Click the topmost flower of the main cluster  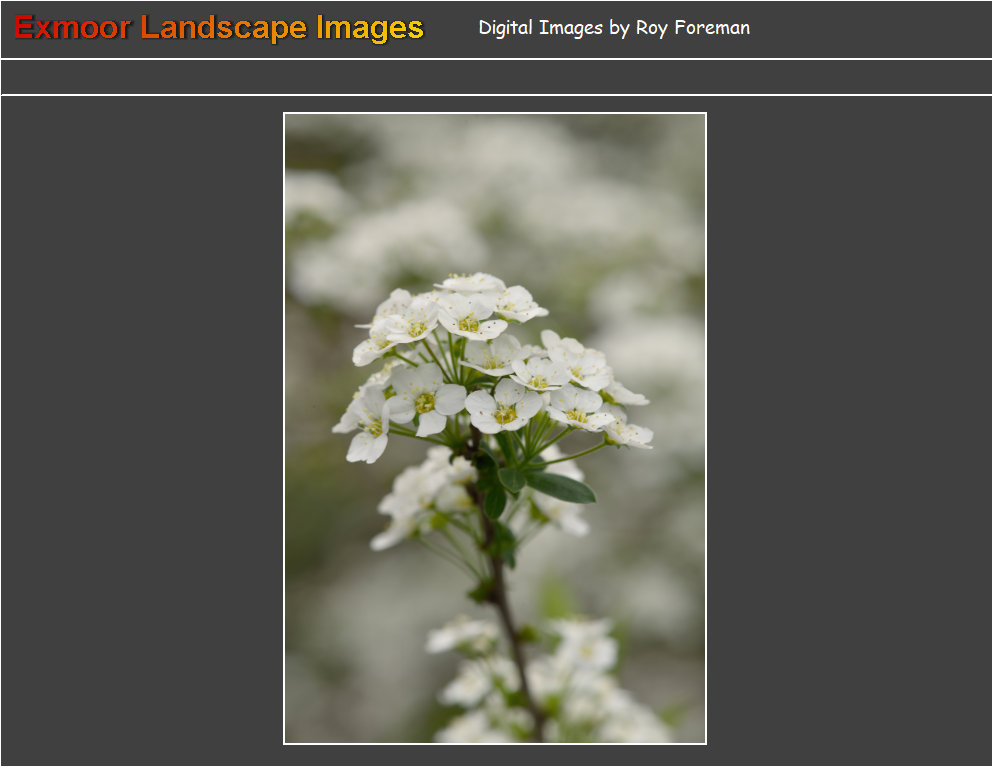point(470,283)
